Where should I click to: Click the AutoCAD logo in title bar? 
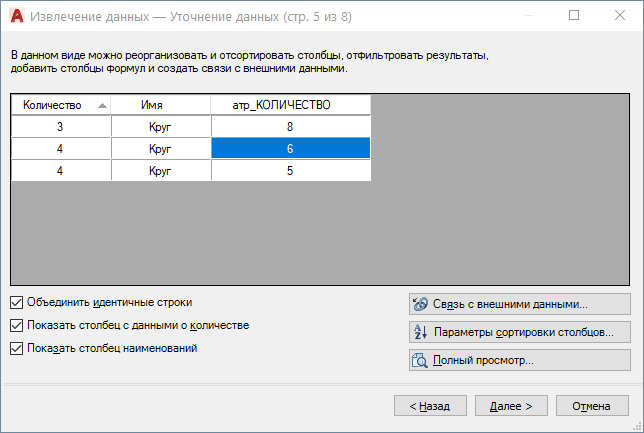click(x=17, y=16)
